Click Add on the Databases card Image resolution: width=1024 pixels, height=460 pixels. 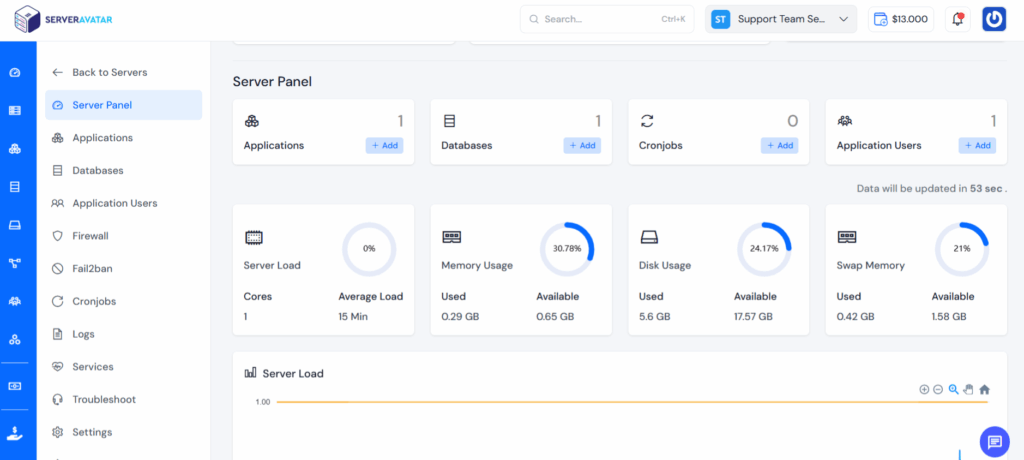click(x=582, y=145)
